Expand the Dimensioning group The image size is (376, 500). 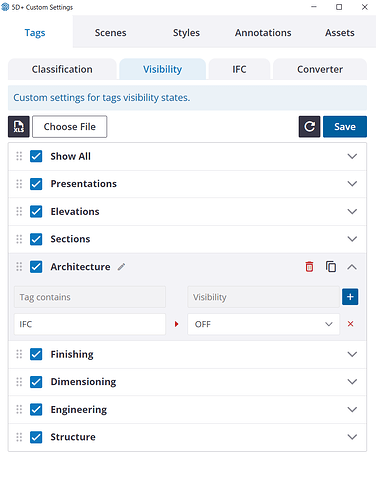(x=352, y=382)
